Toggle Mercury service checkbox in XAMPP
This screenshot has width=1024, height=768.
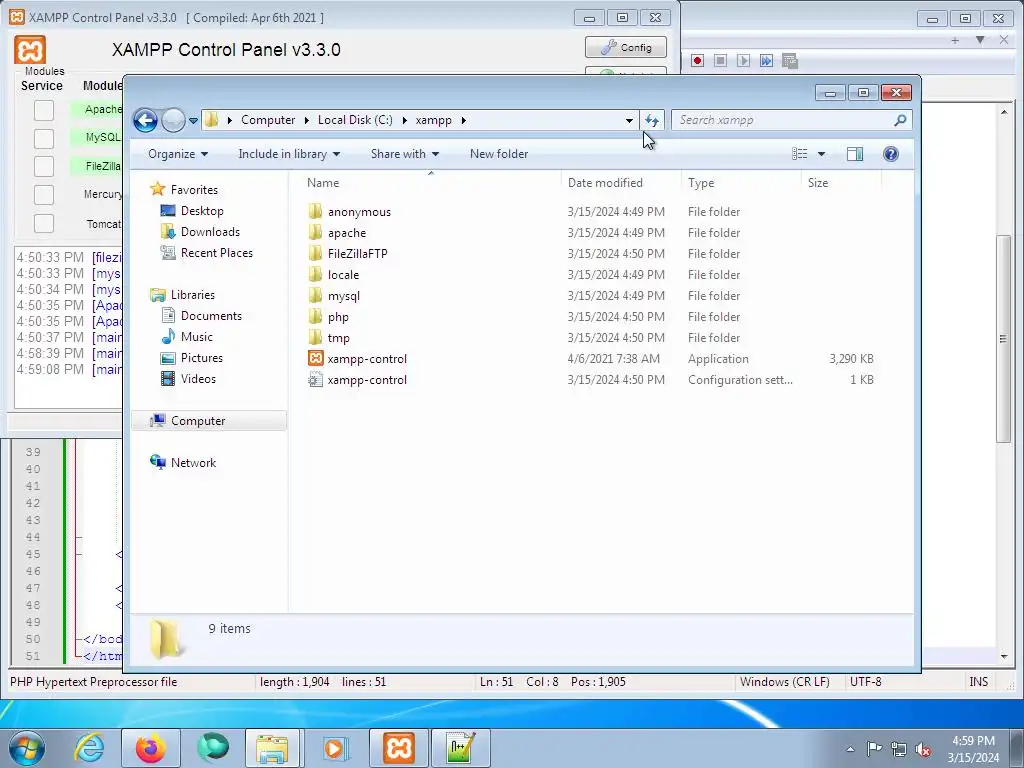coord(44,195)
